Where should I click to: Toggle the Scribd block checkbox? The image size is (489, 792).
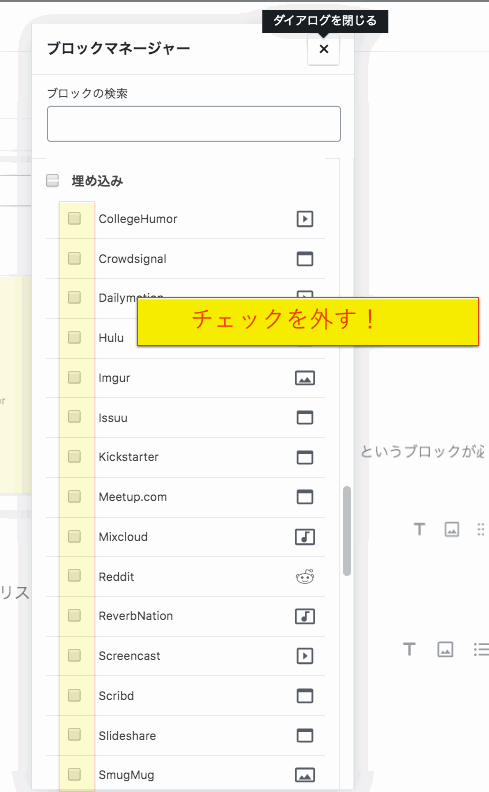[x=74, y=695]
